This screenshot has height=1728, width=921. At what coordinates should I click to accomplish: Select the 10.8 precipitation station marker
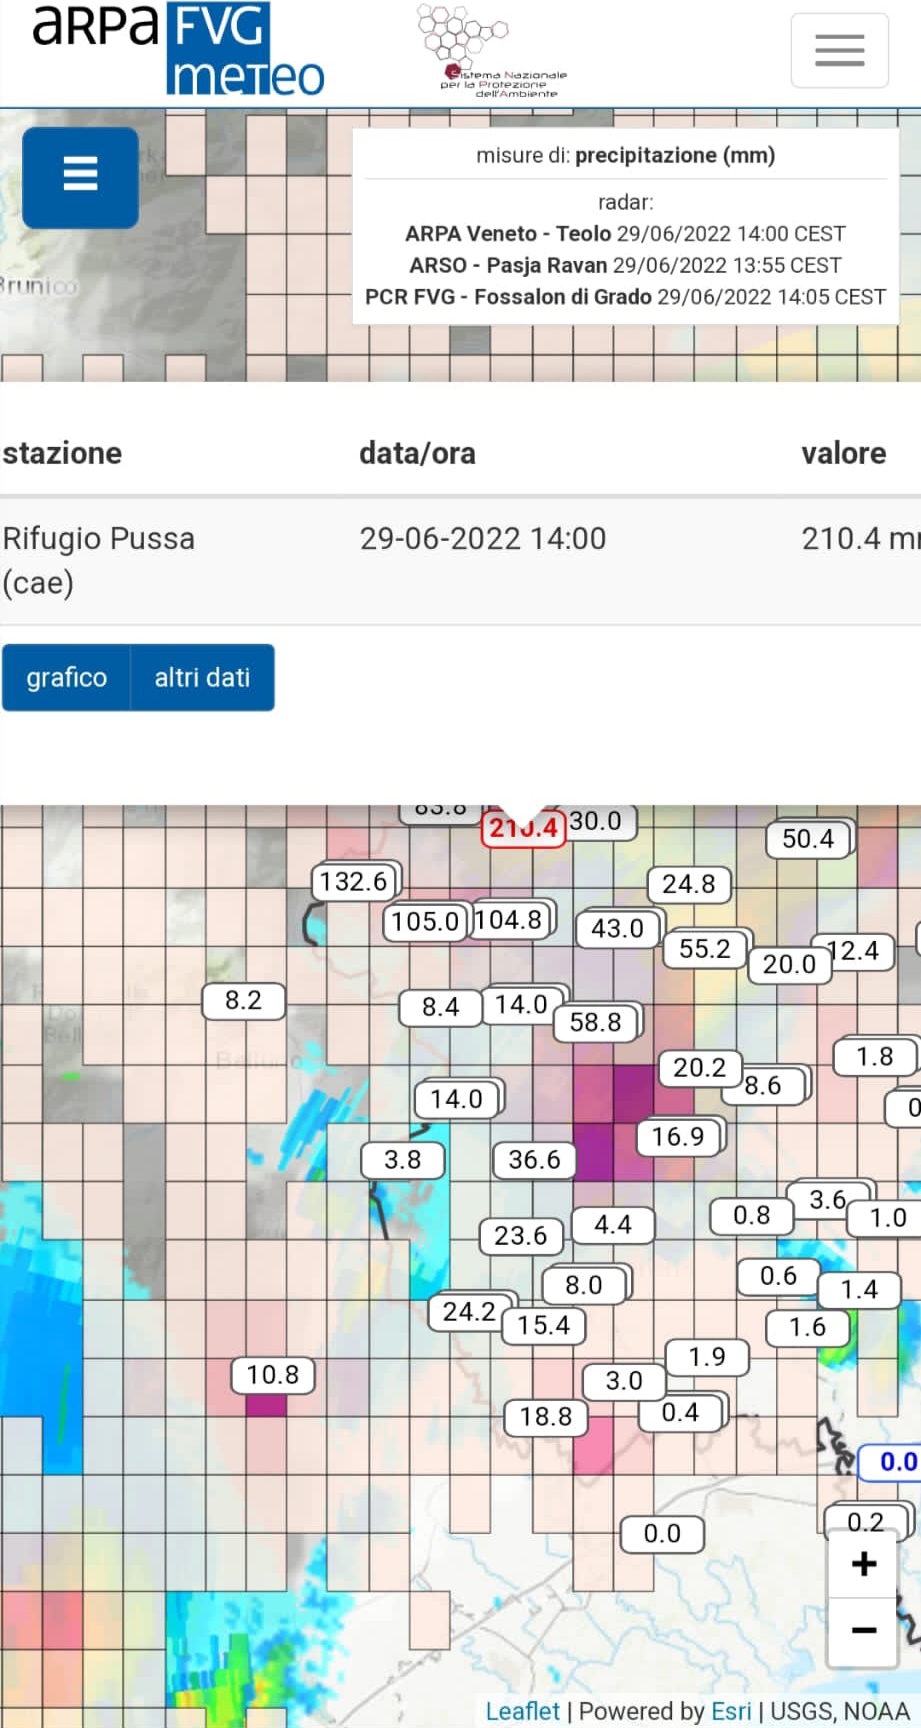[x=273, y=1375]
